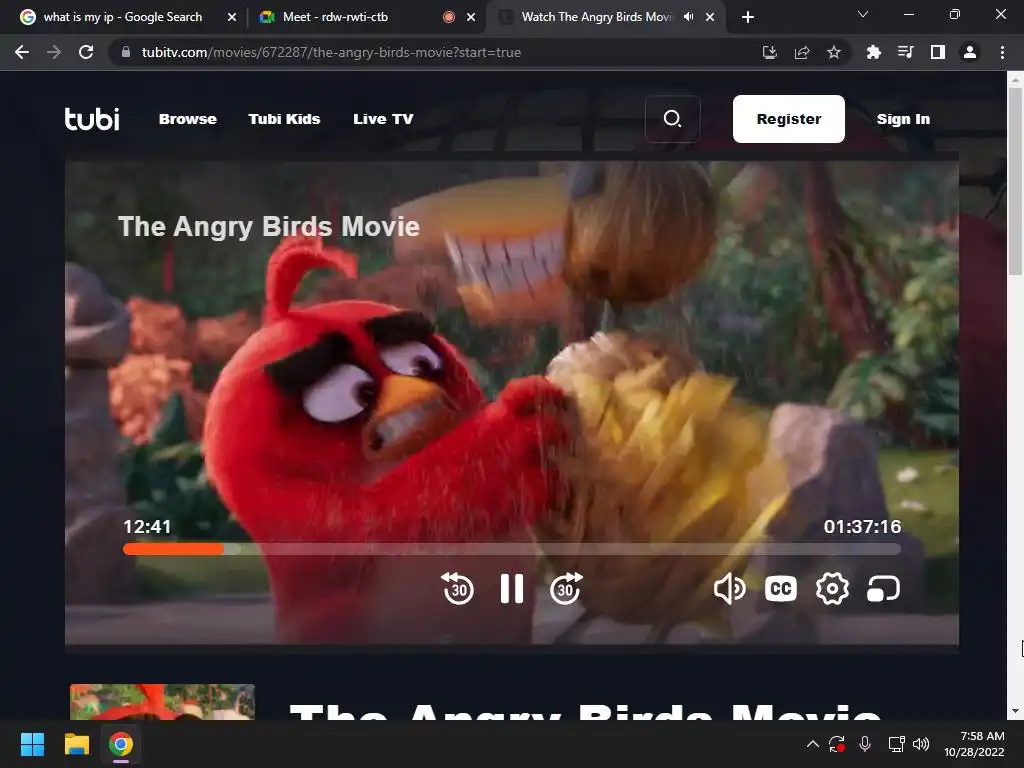The width and height of the screenshot is (1024, 768).
Task: Open the 7:58 AM clock calendar
Action: click(974, 744)
